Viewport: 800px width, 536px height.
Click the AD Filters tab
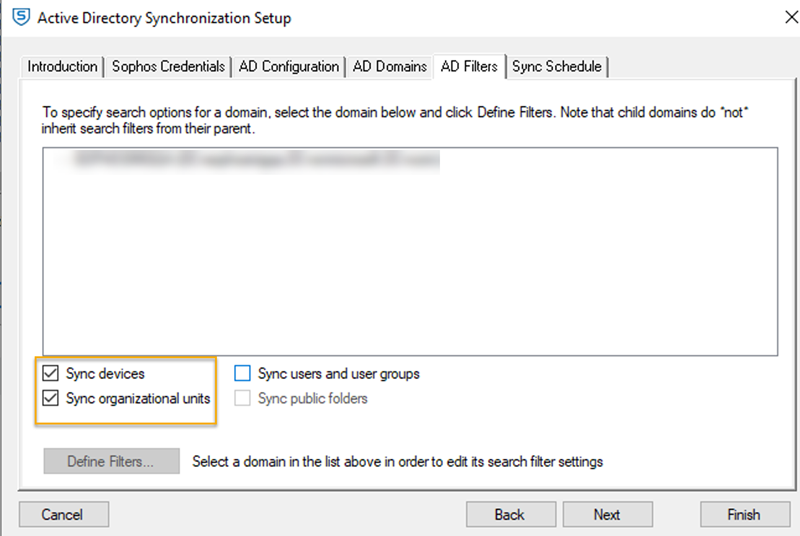click(468, 67)
